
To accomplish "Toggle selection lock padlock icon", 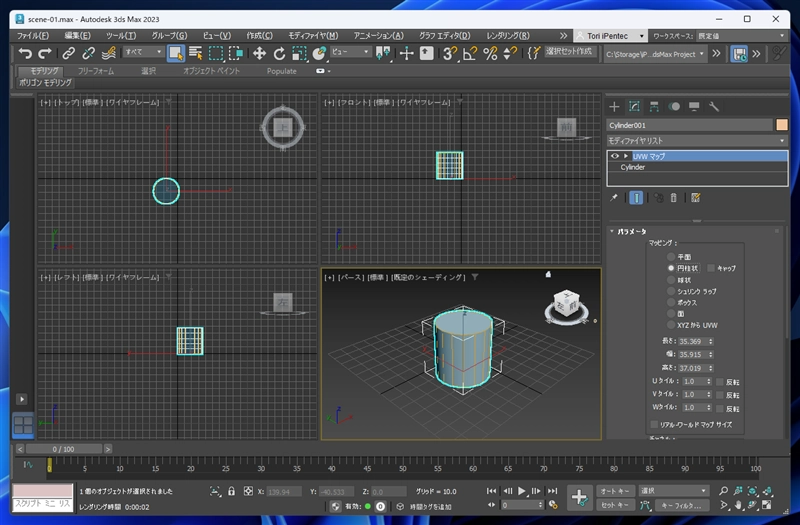I will pyautogui.click(x=231, y=491).
